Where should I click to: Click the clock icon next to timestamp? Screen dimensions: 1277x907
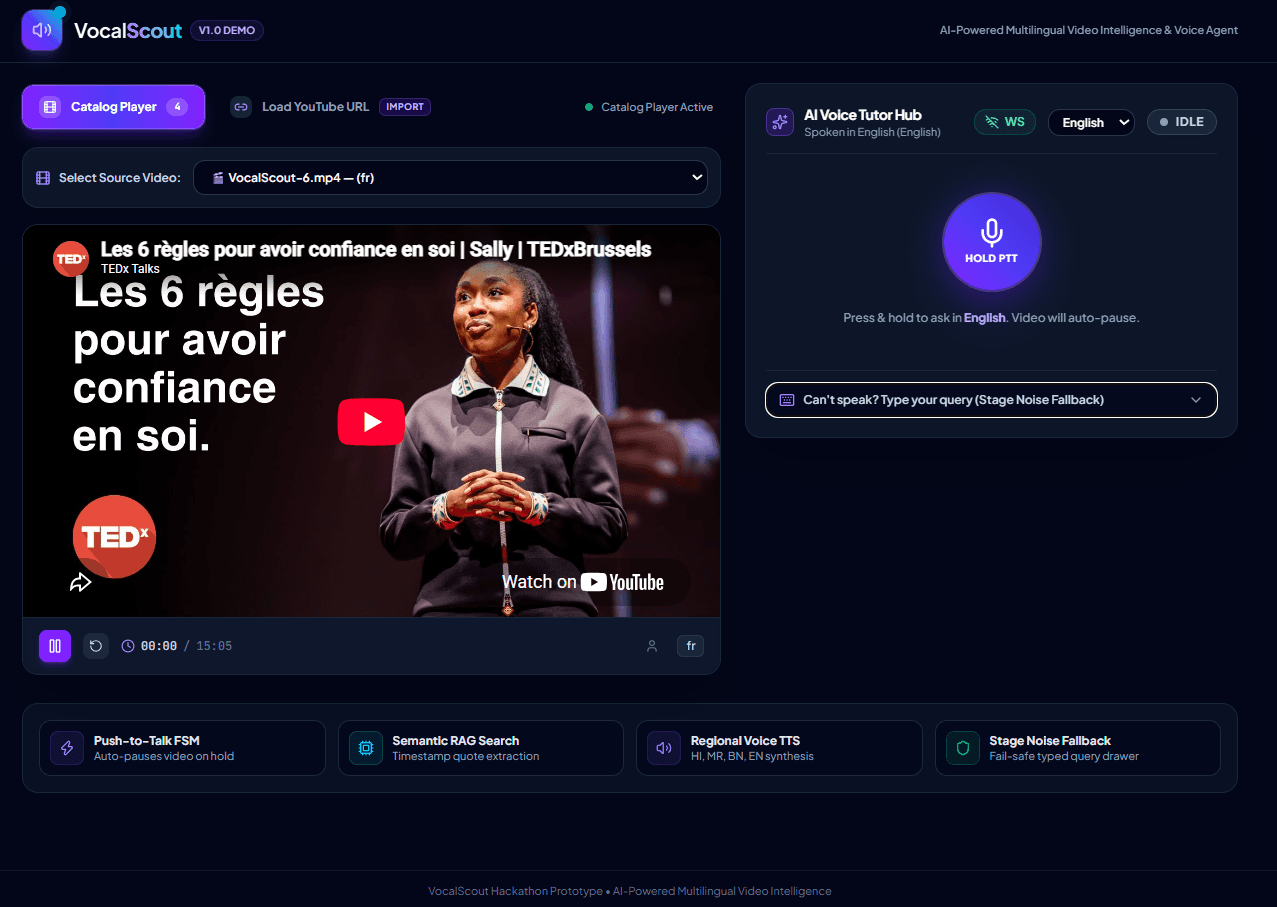pyautogui.click(x=128, y=646)
